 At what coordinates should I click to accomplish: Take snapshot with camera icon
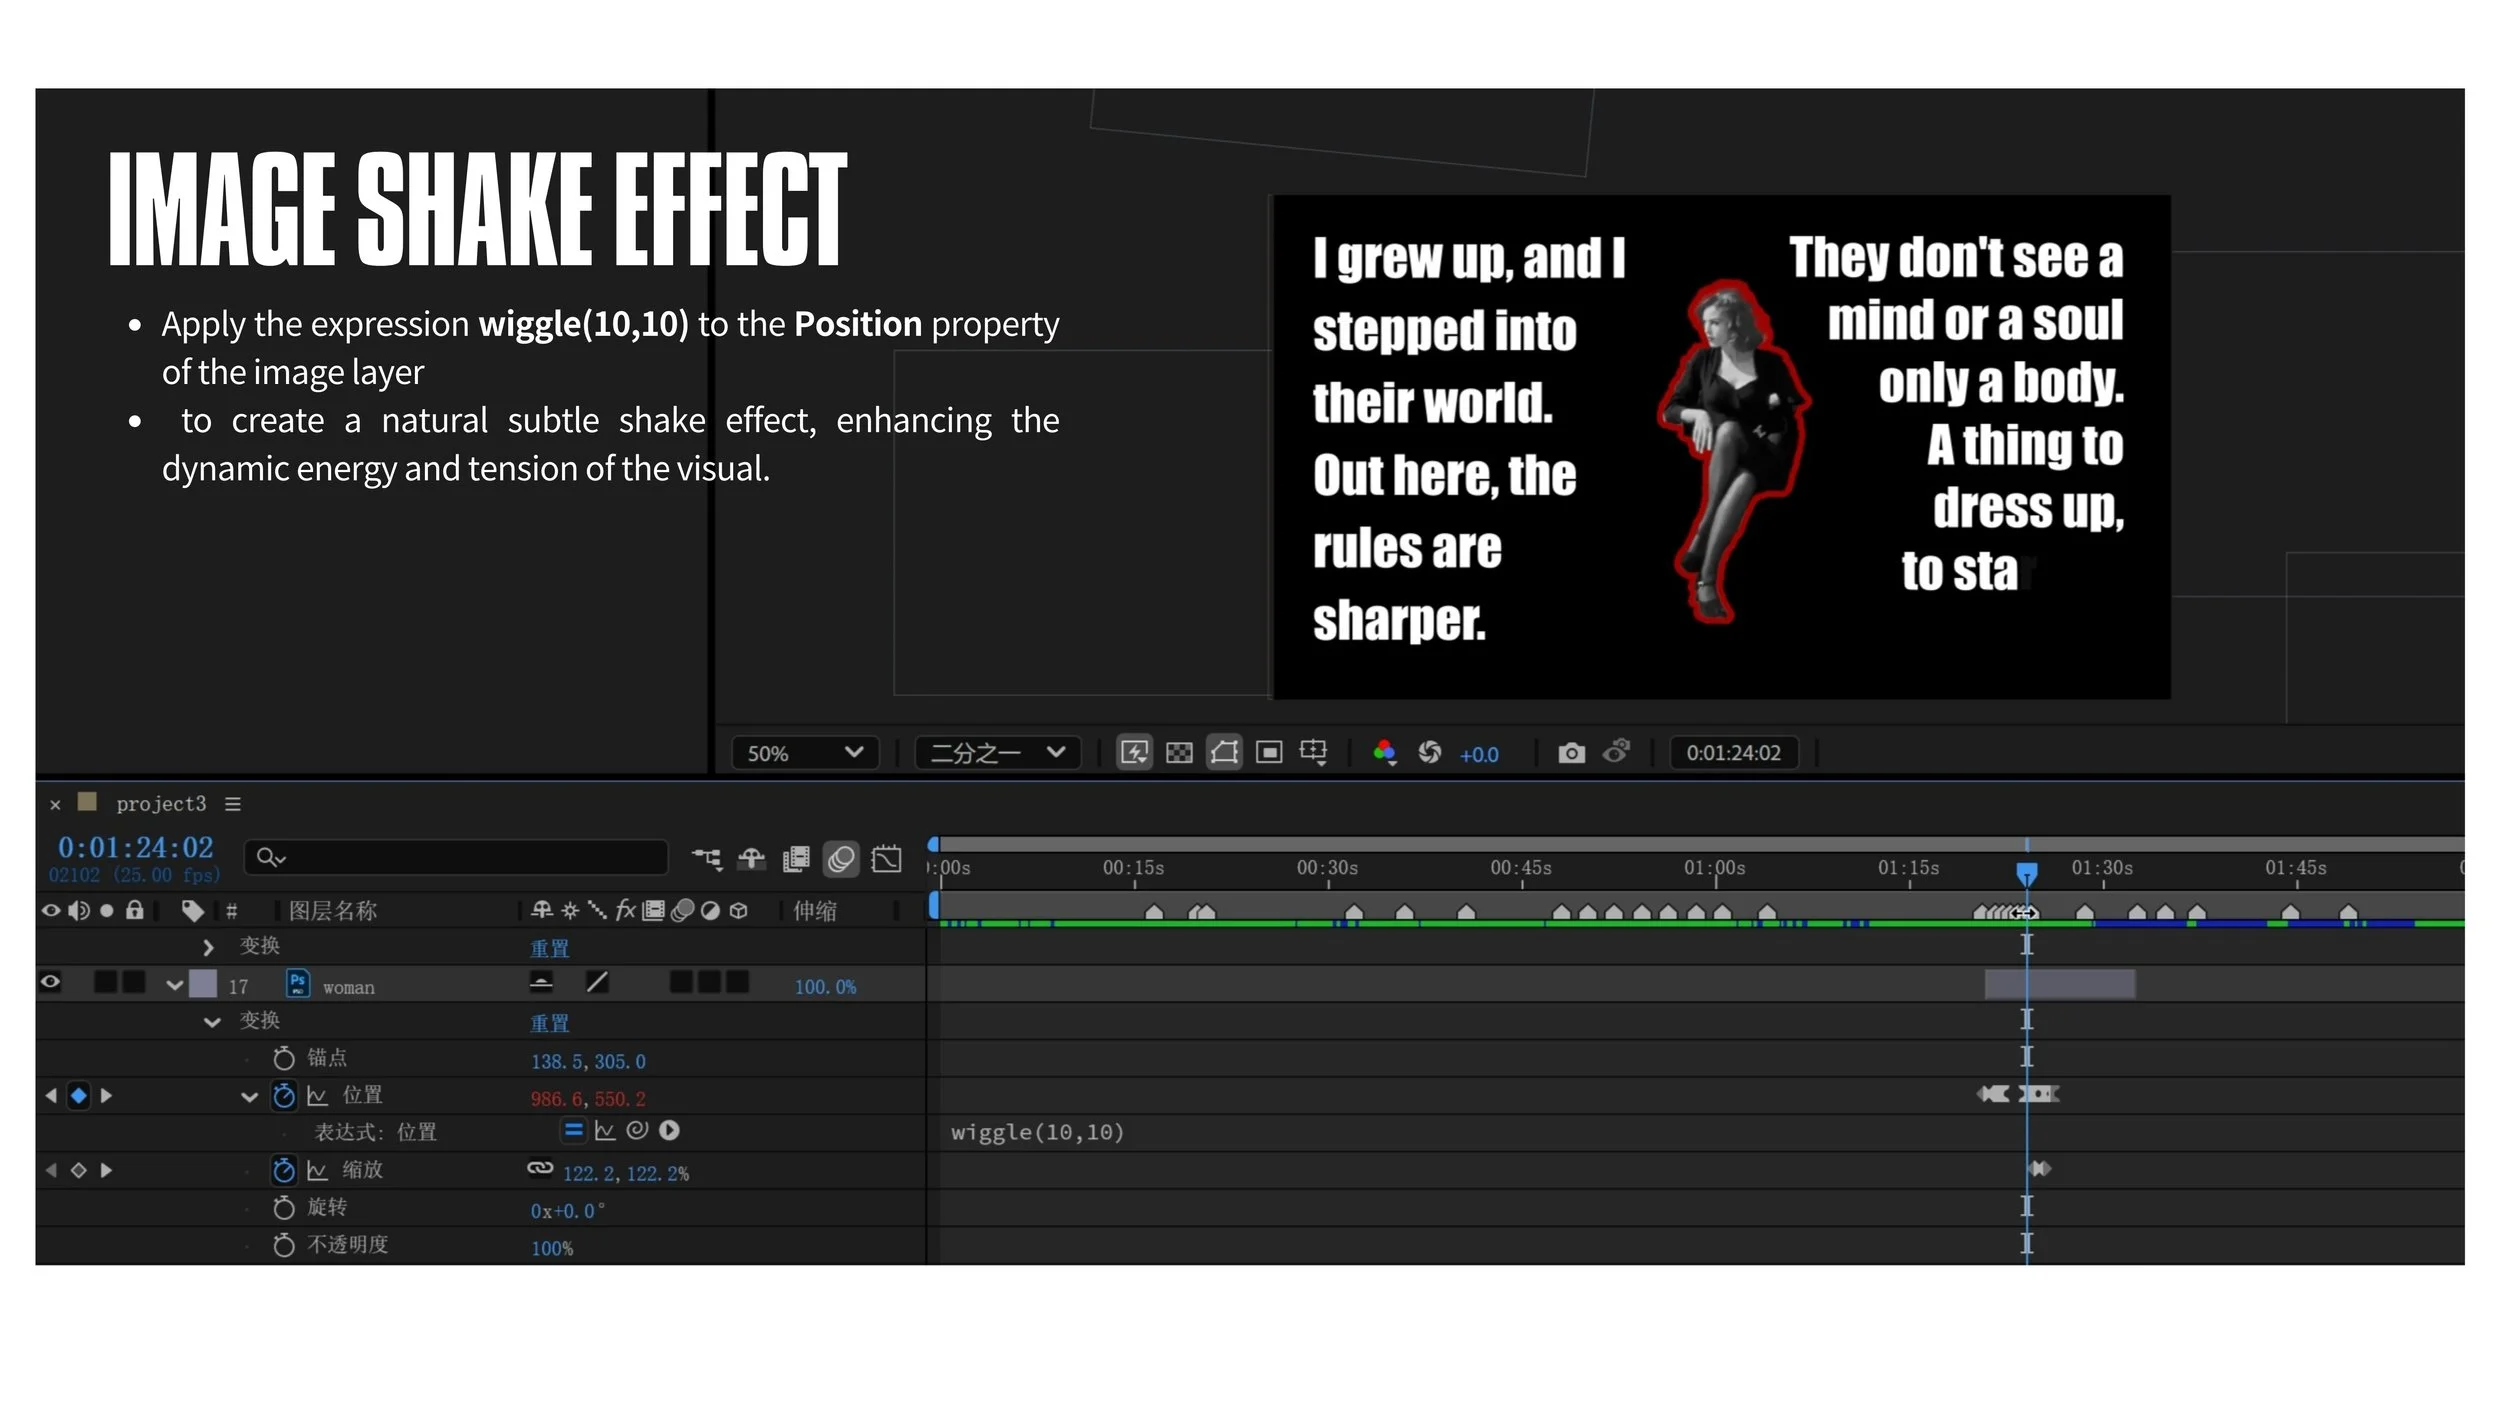pos(1571,753)
